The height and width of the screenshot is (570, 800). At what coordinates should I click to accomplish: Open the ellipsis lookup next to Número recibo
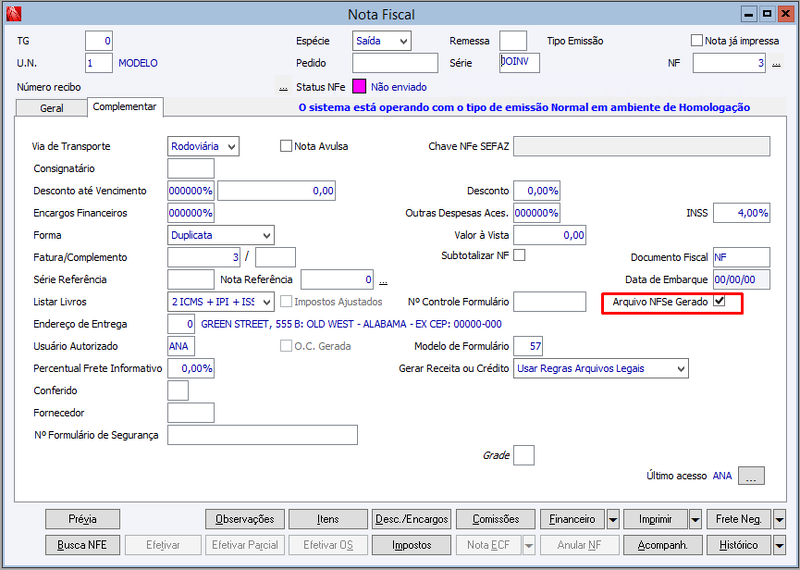point(283,88)
